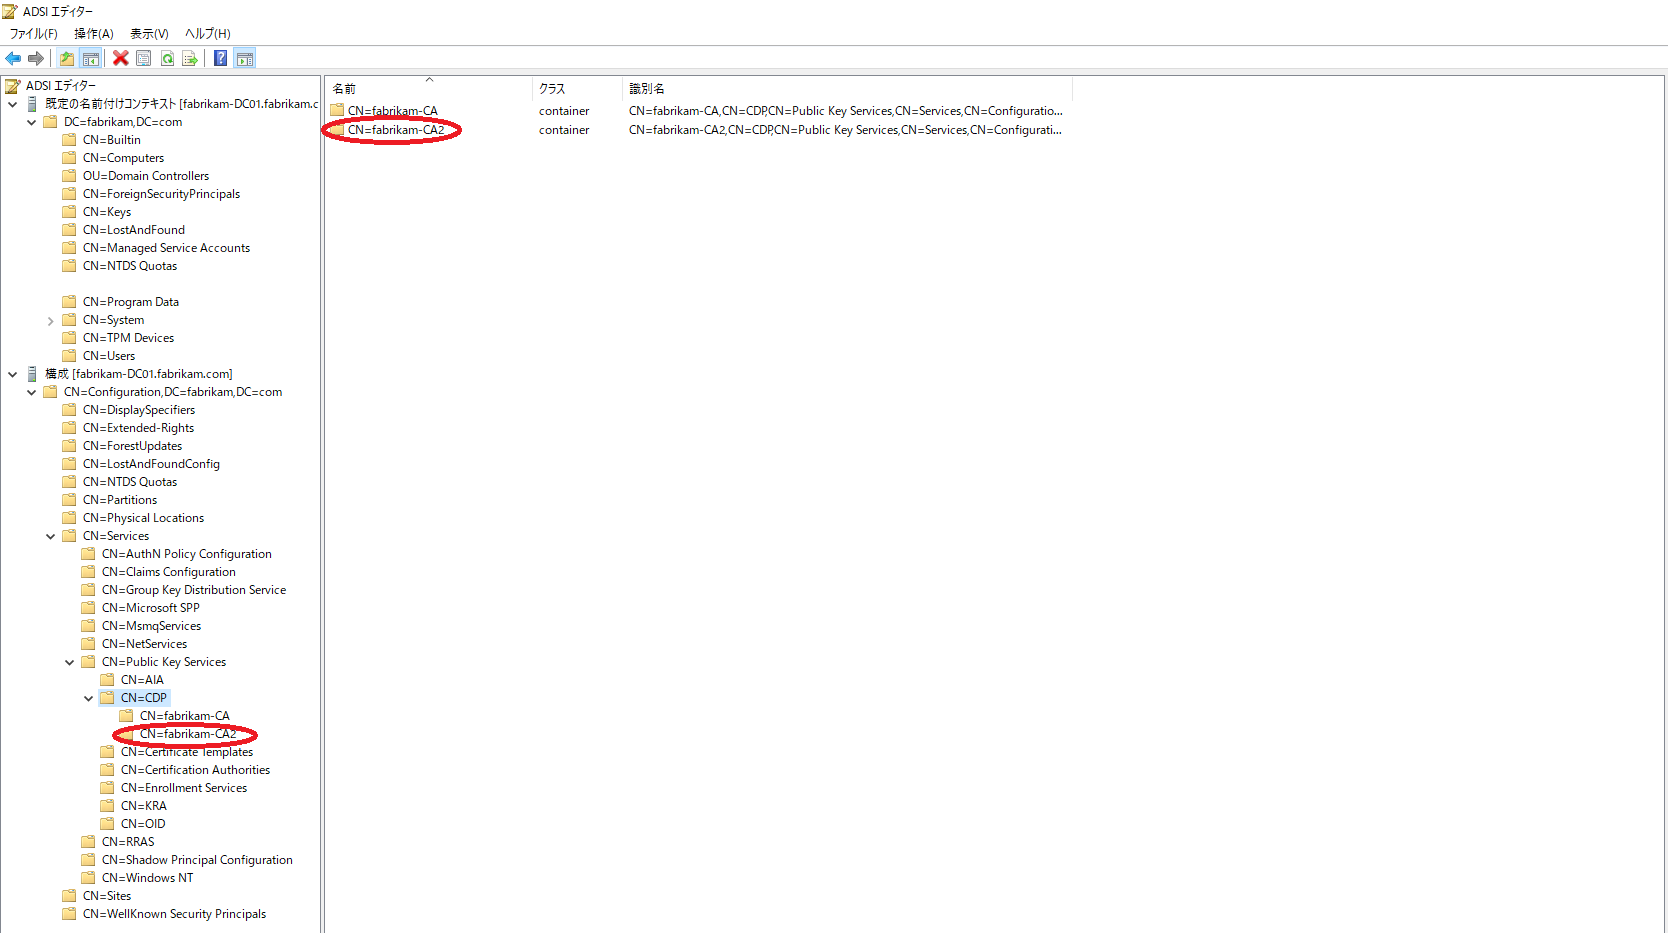Collapse the DC=fabrikam,DC=com node
Viewport: 1668px width, 933px height.
click(x=31, y=122)
